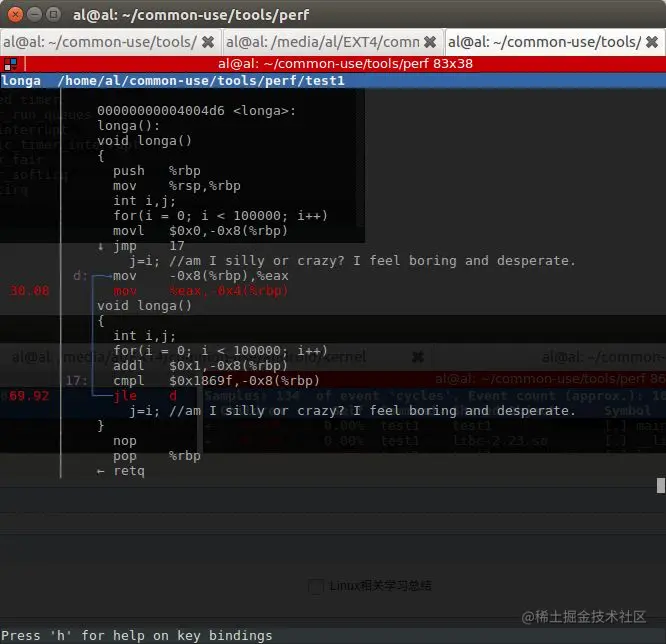This screenshot has width=666, height=644.
Task: Select 'pop %rbp' instruction
Action: (157, 456)
